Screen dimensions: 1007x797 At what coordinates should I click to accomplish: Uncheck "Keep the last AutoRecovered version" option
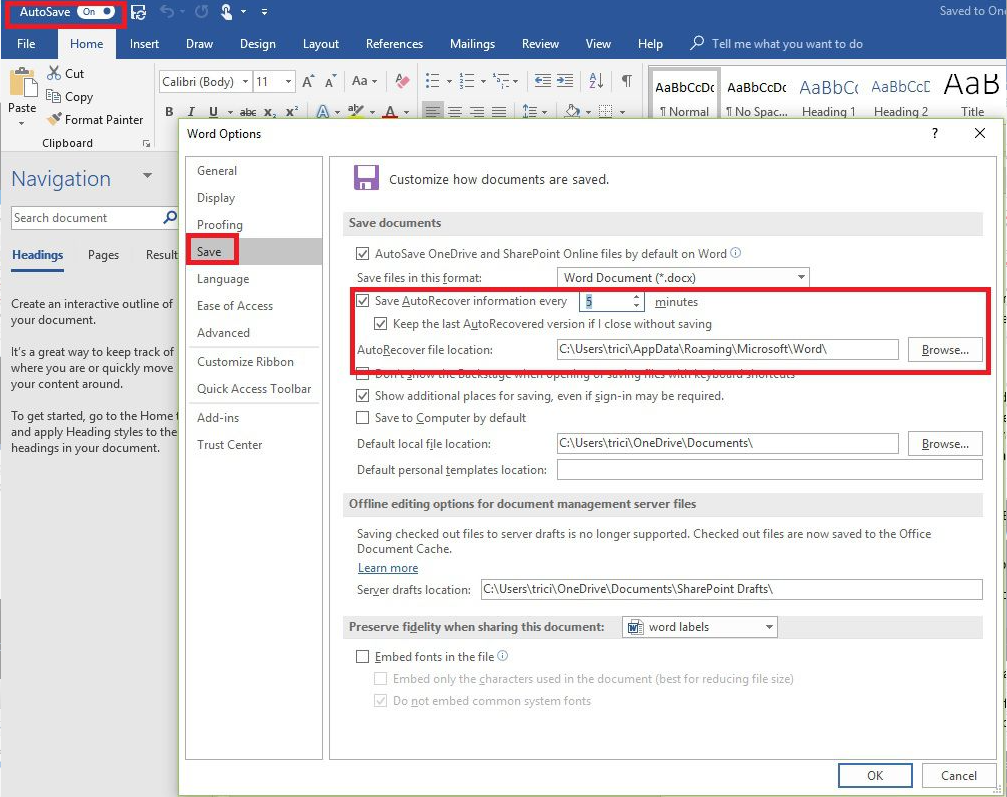tap(381, 323)
